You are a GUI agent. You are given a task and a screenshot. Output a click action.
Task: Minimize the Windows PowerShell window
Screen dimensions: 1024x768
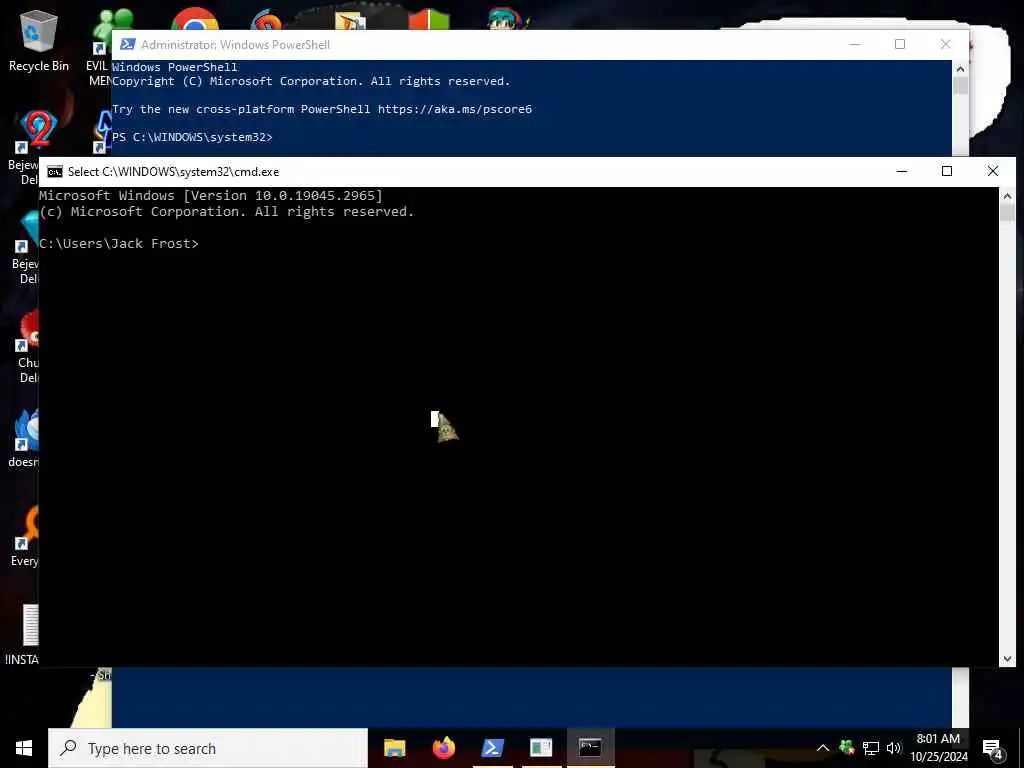tap(854, 44)
